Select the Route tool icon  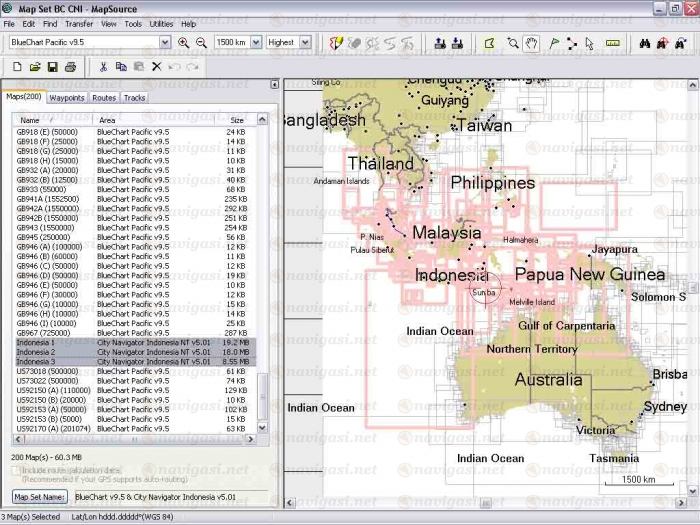tap(571, 43)
